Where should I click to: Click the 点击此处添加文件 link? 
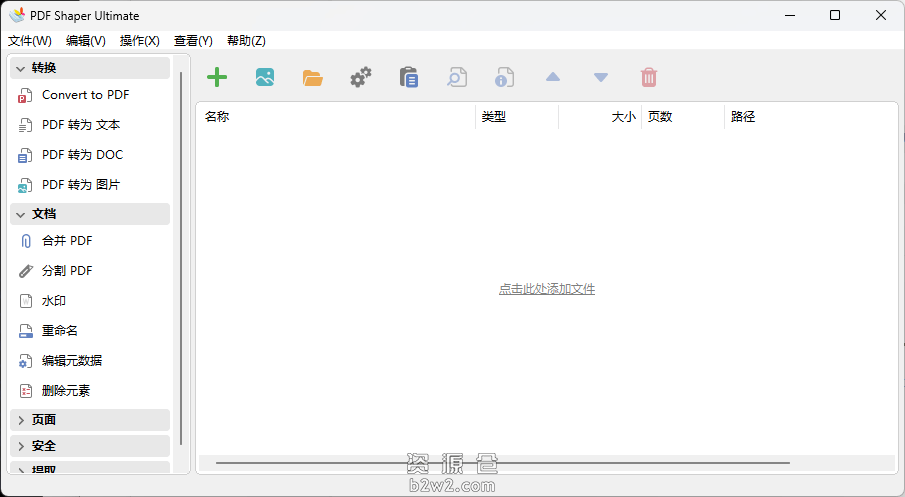coord(547,289)
